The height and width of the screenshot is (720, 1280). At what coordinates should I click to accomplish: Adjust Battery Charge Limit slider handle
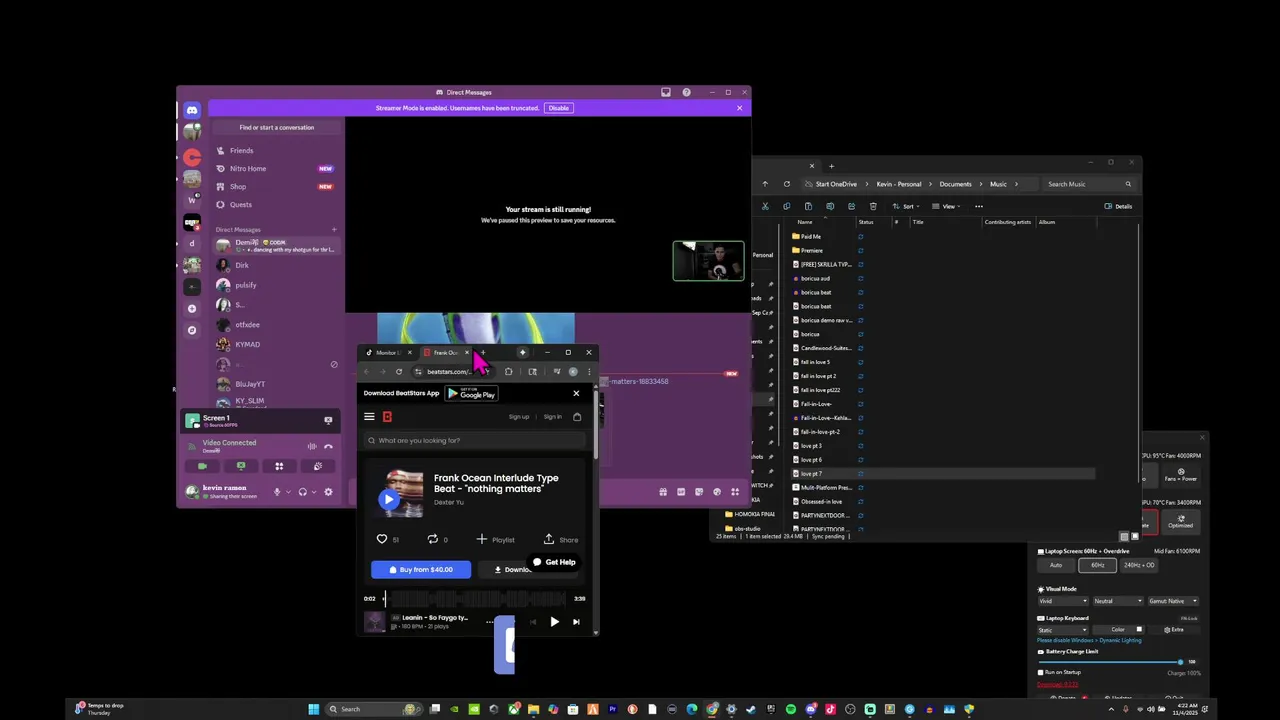1180,662
